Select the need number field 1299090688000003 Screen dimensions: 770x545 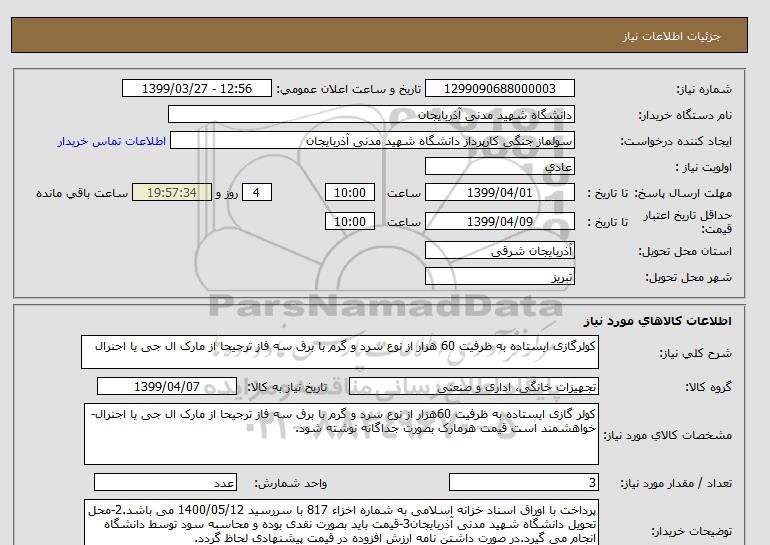(499, 88)
